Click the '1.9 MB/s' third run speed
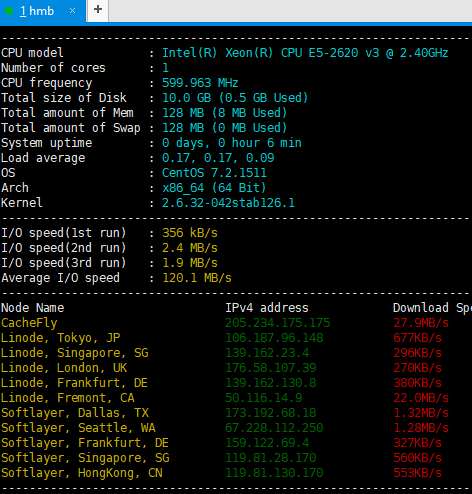The image size is (472, 494). pyautogui.click(x=190, y=263)
